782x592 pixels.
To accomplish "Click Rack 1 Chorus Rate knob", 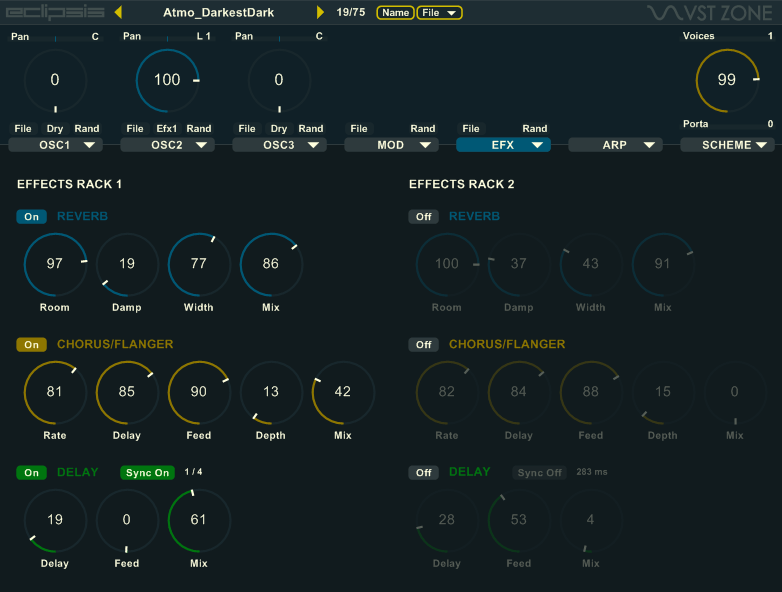I will pyautogui.click(x=55, y=391).
